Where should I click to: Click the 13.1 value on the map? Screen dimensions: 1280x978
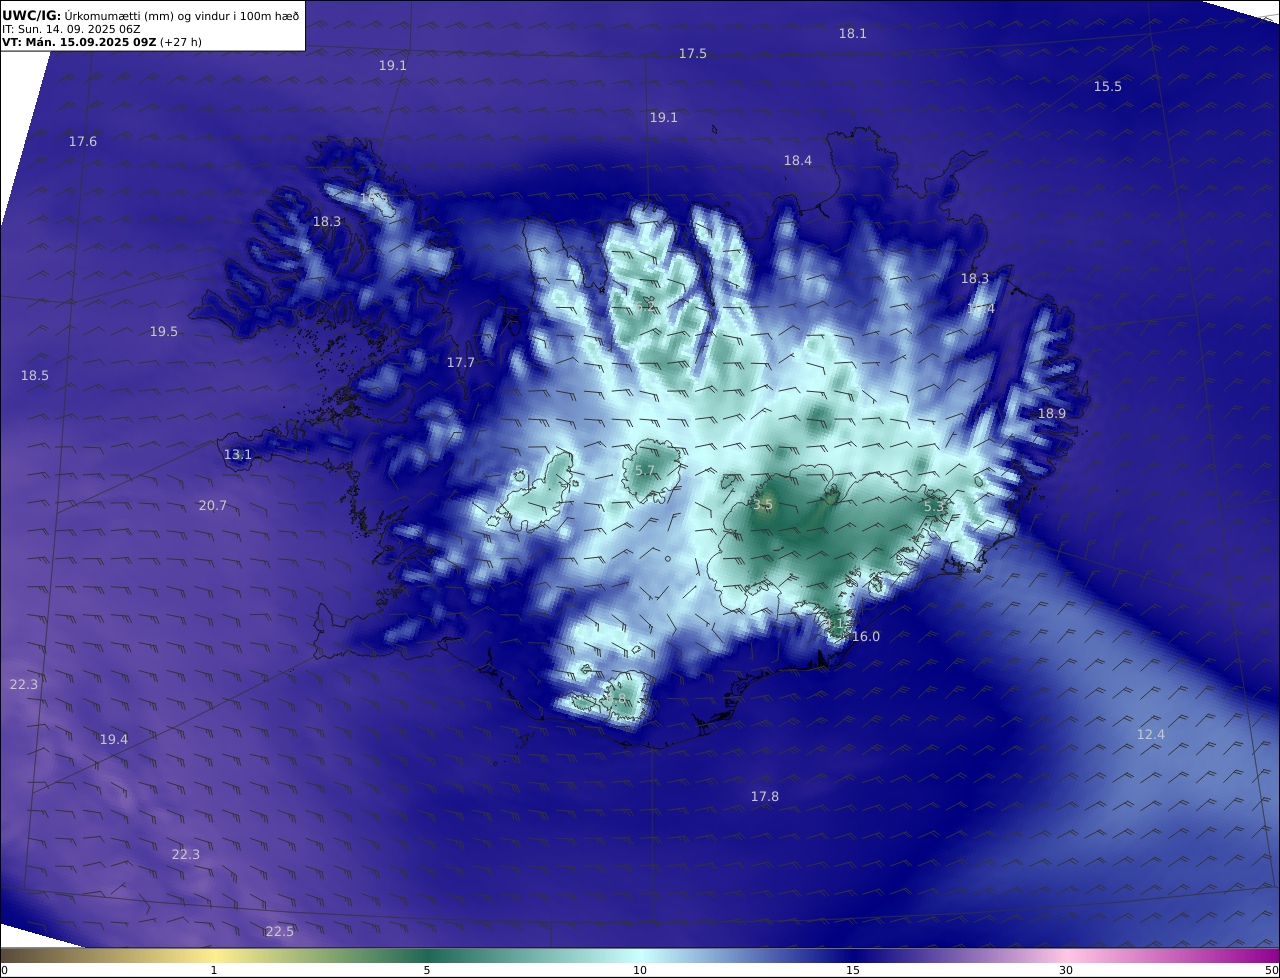pos(237,454)
